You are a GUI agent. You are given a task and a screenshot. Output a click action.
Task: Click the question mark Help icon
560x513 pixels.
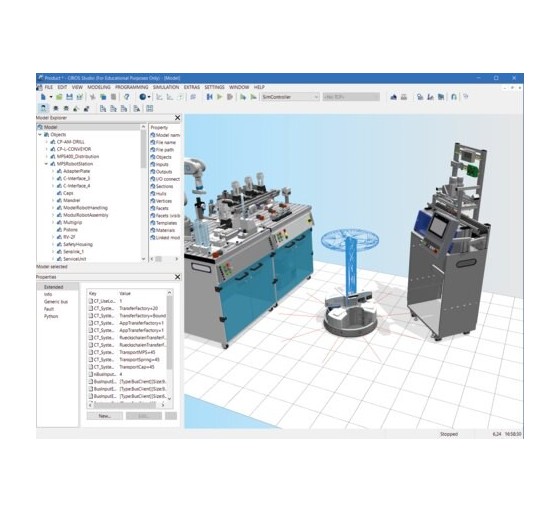tap(126, 97)
